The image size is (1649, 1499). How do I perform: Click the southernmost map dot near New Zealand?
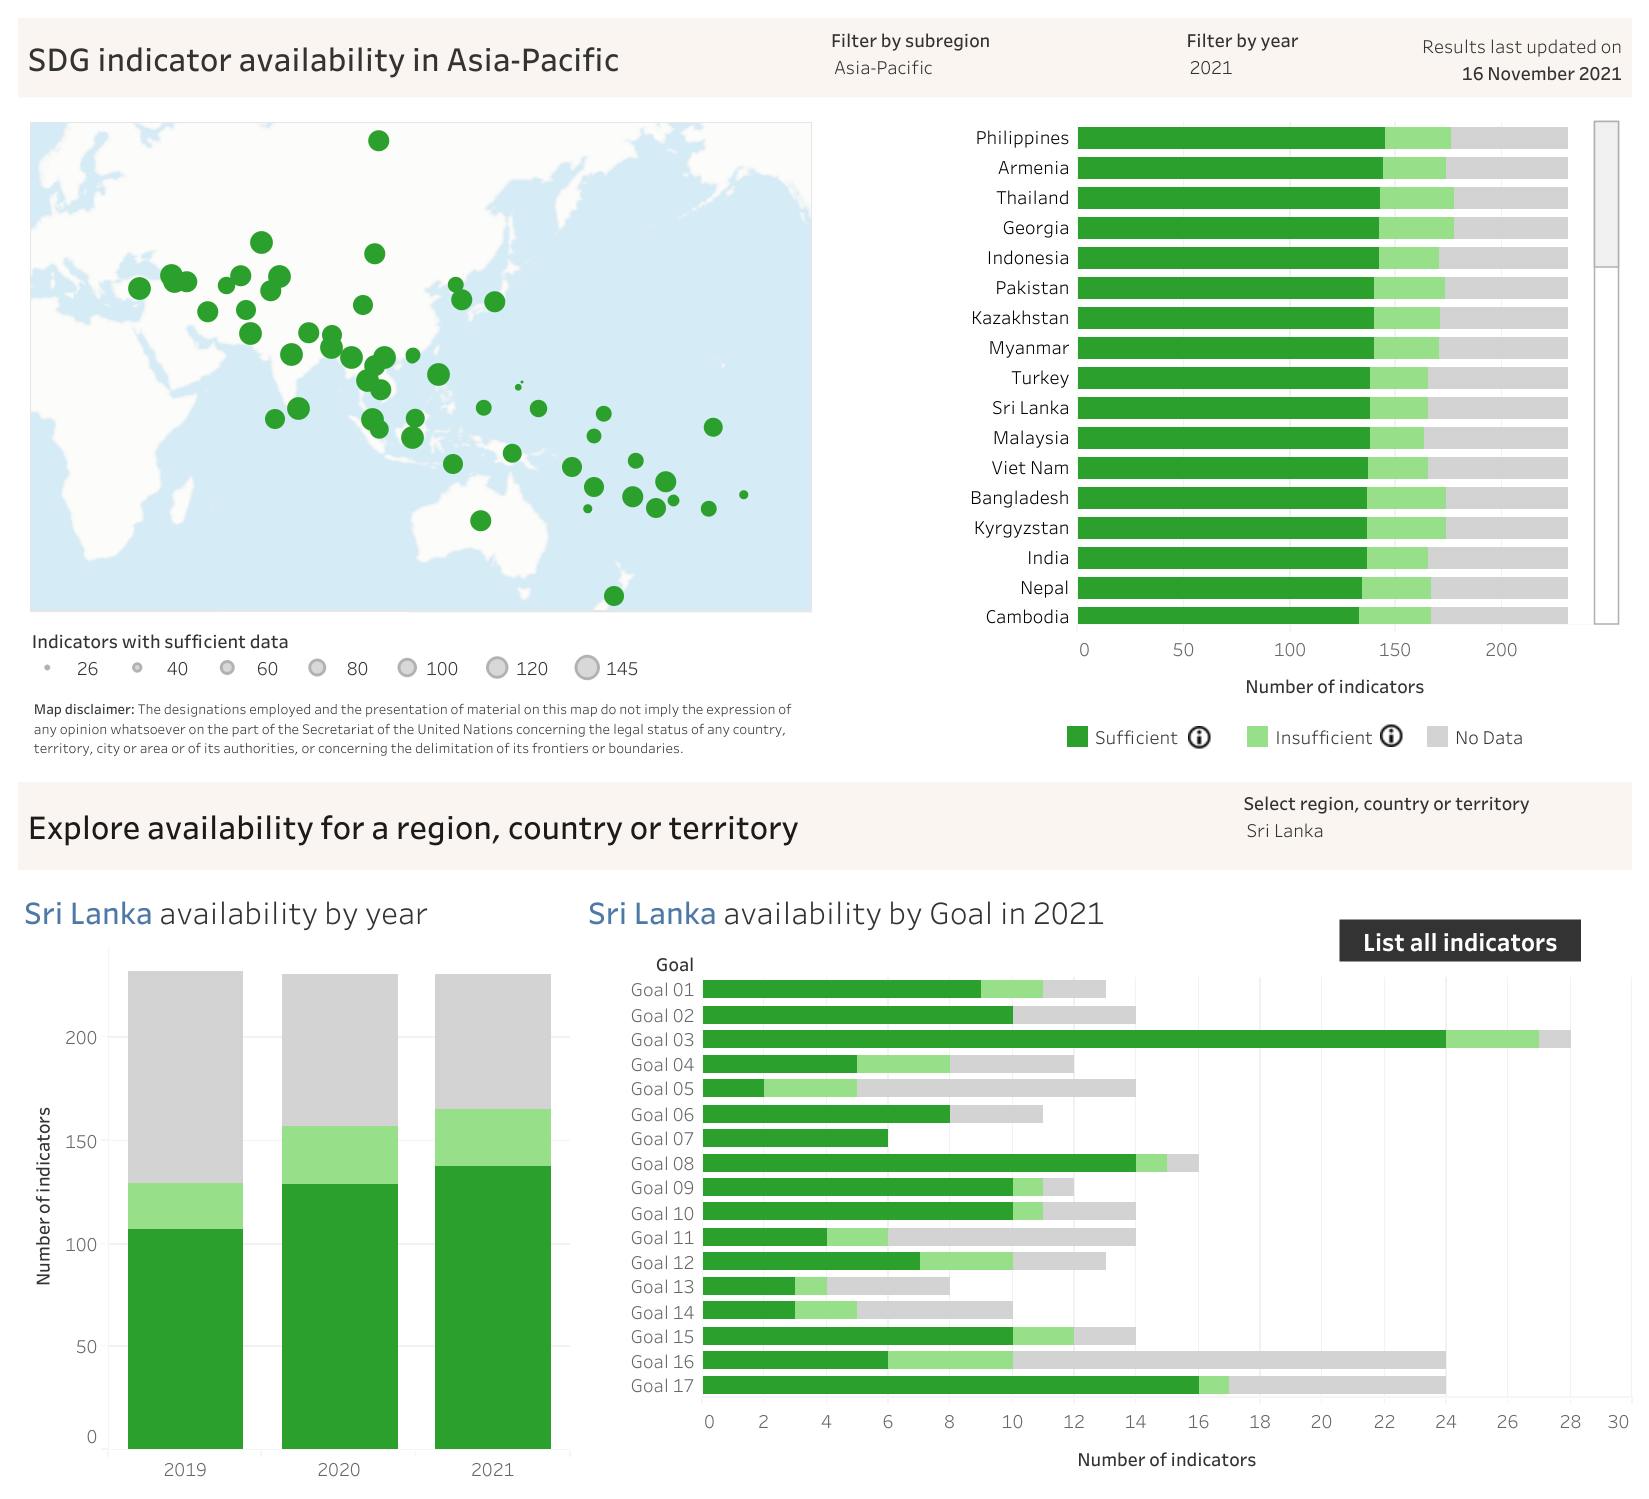pos(614,596)
